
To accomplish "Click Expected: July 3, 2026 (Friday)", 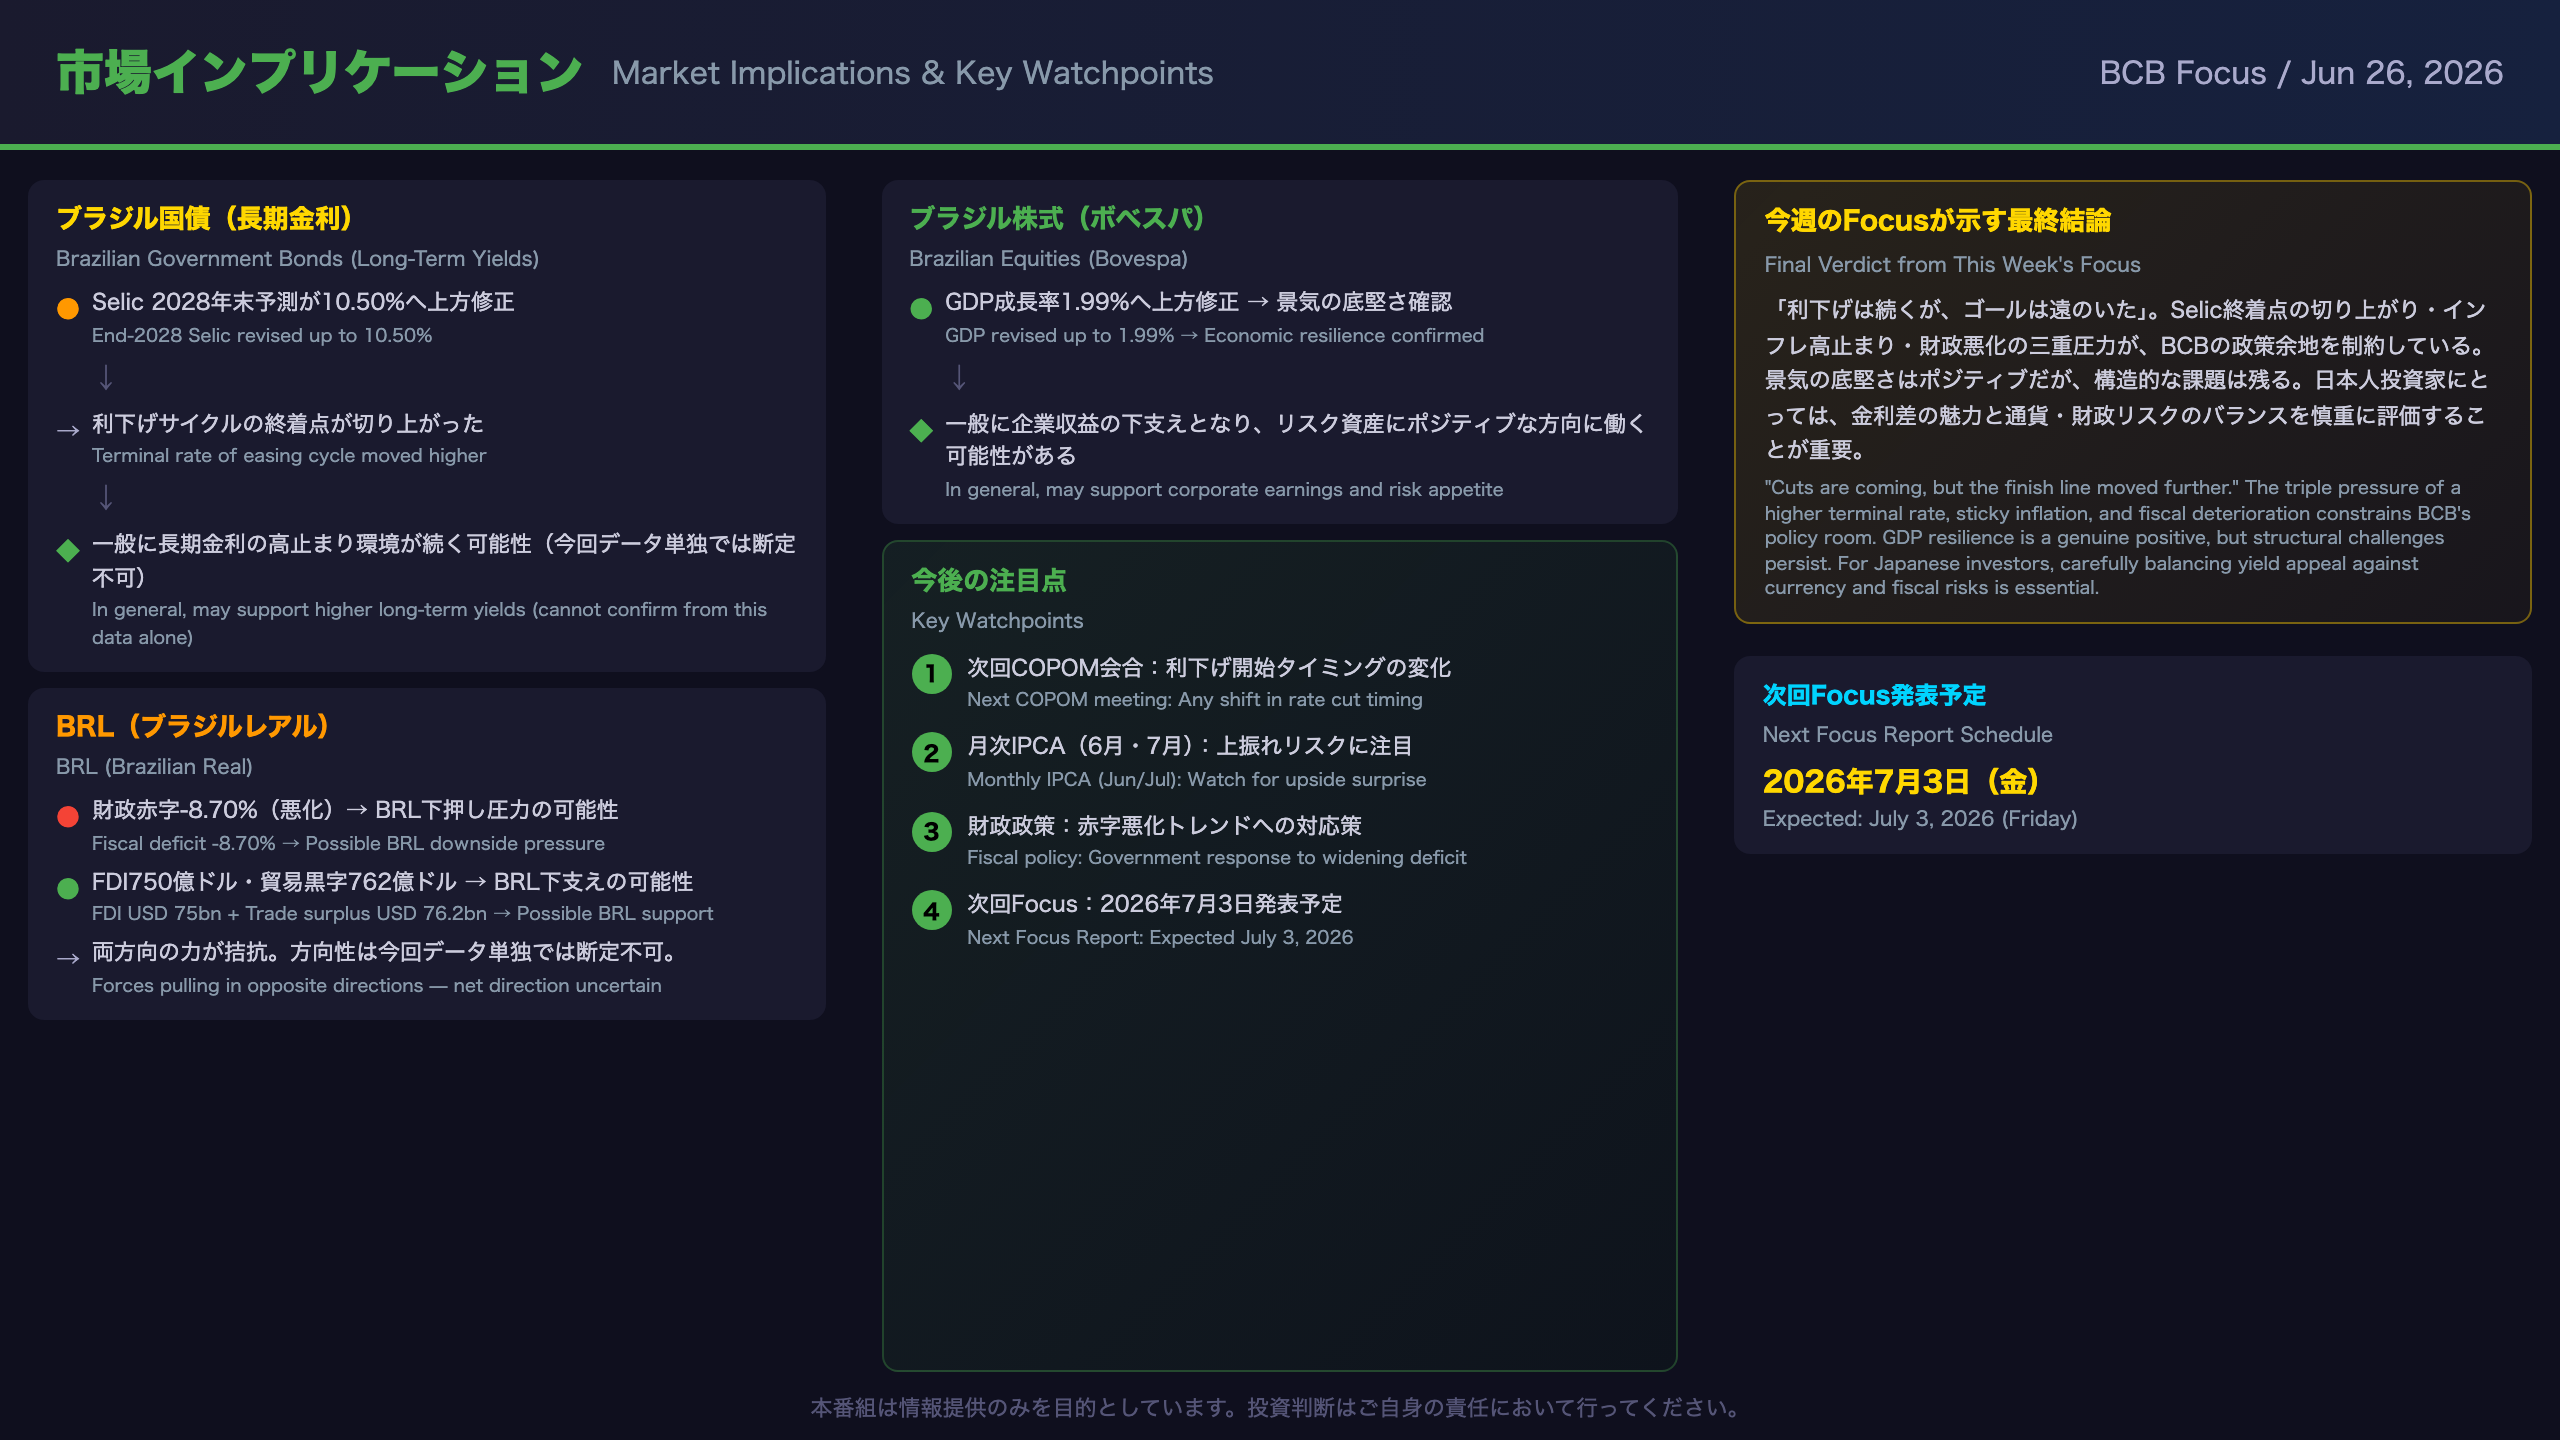I will [x=1919, y=819].
